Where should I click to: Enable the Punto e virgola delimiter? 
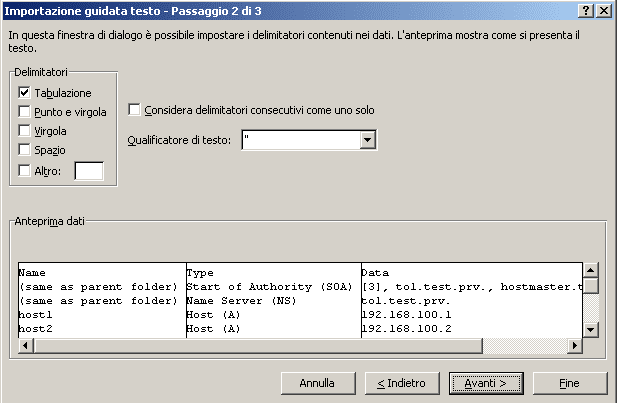(x=24, y=111)
